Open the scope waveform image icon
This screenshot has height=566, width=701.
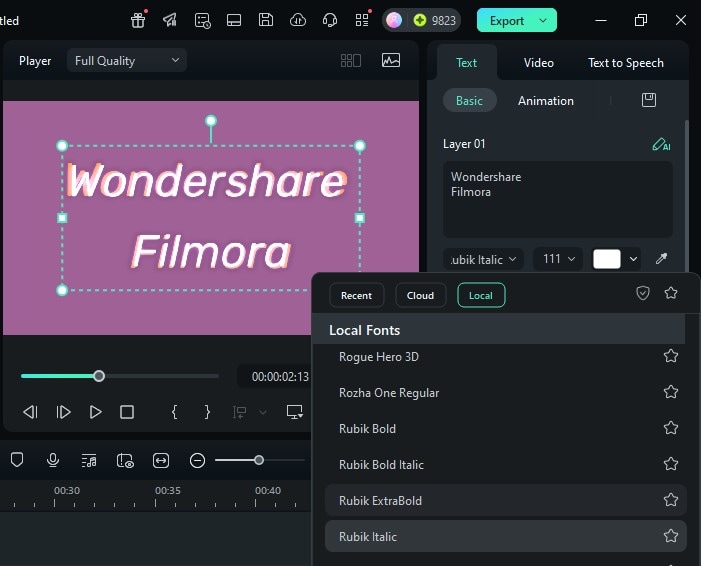tap(391, 60)
